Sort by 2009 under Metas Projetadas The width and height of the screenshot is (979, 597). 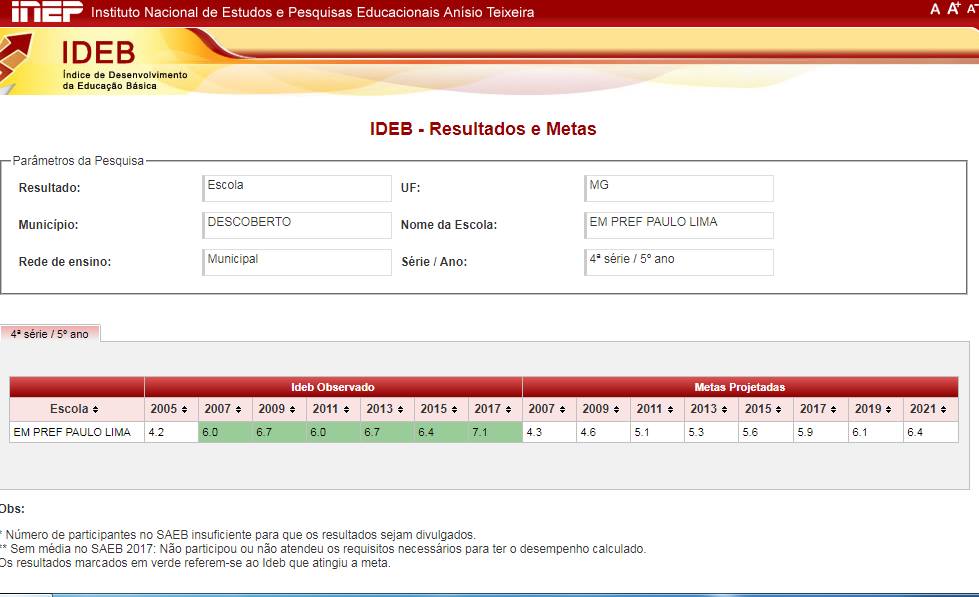coord(603,409)
